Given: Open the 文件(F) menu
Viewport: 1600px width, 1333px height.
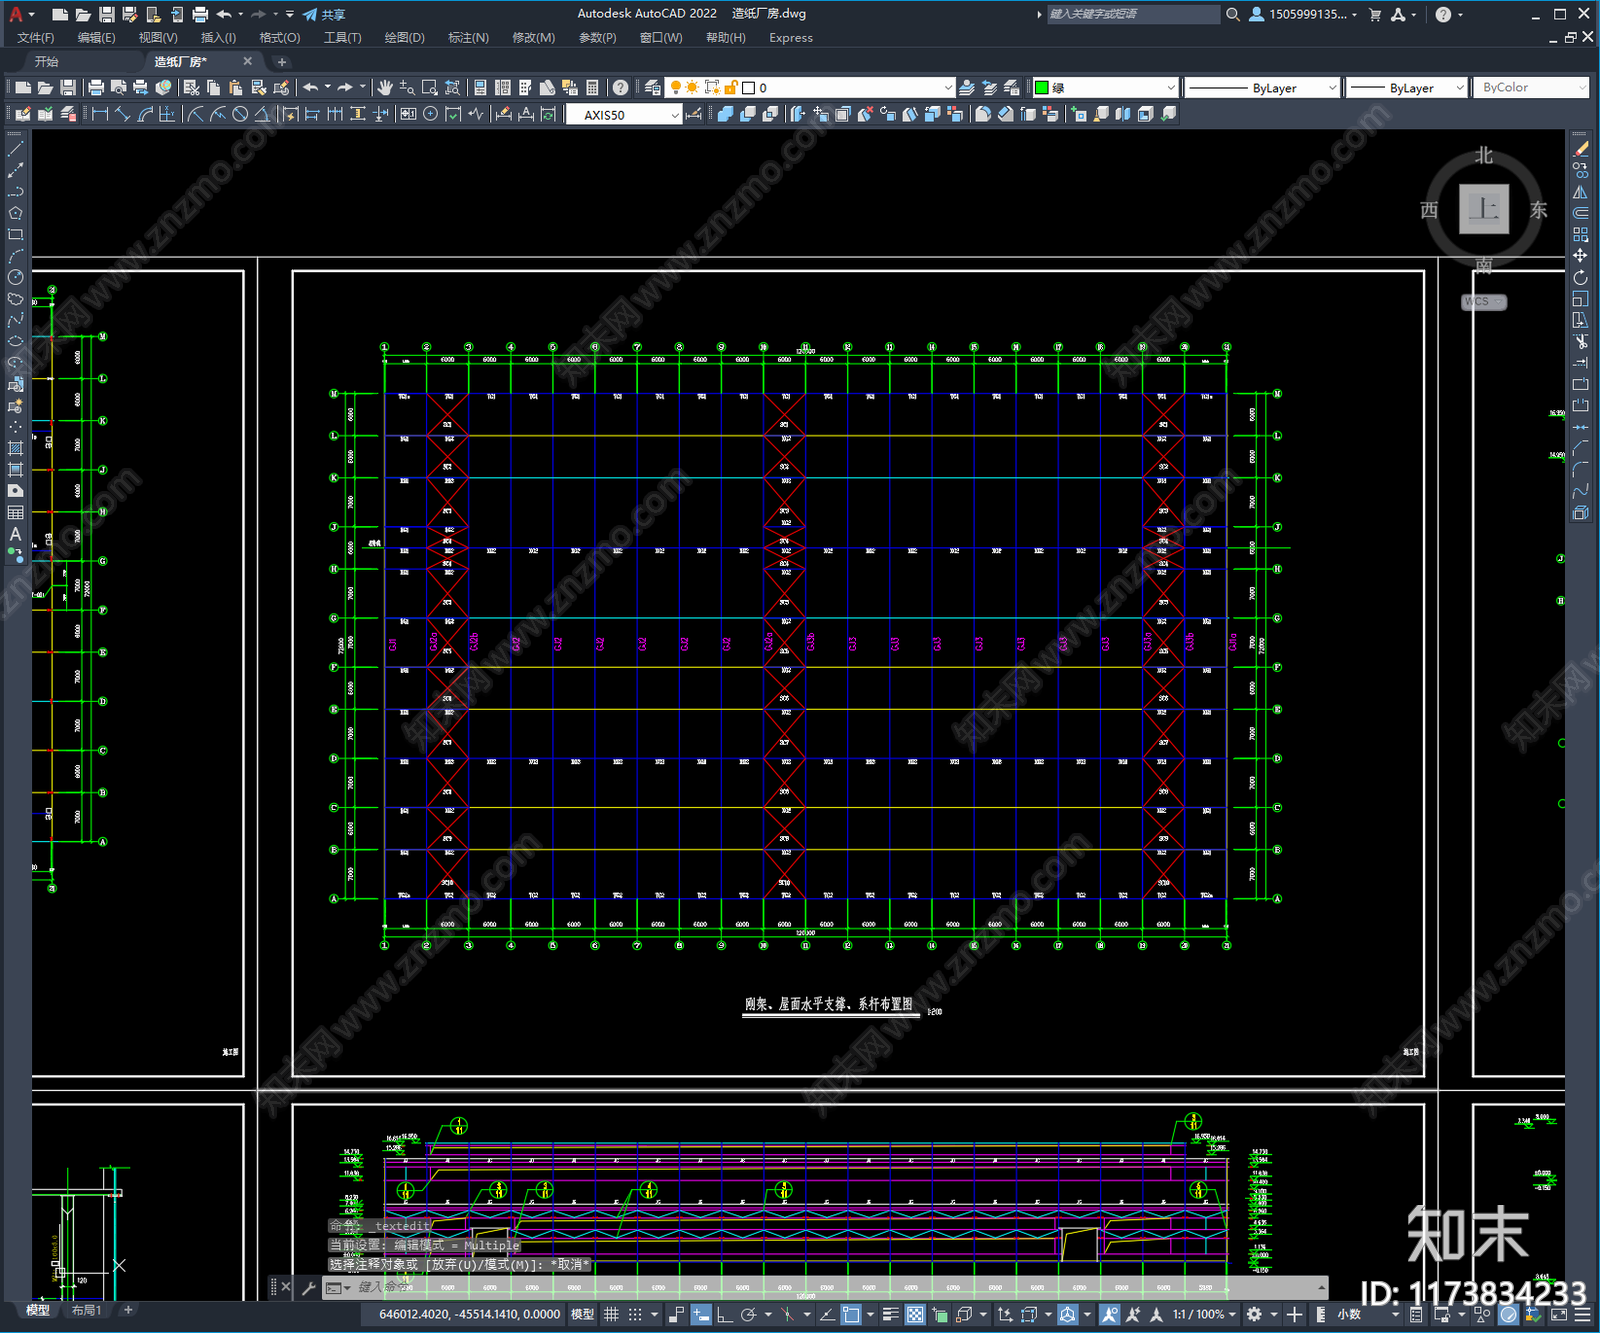Looking at the screenshot, I should [36, 38].
